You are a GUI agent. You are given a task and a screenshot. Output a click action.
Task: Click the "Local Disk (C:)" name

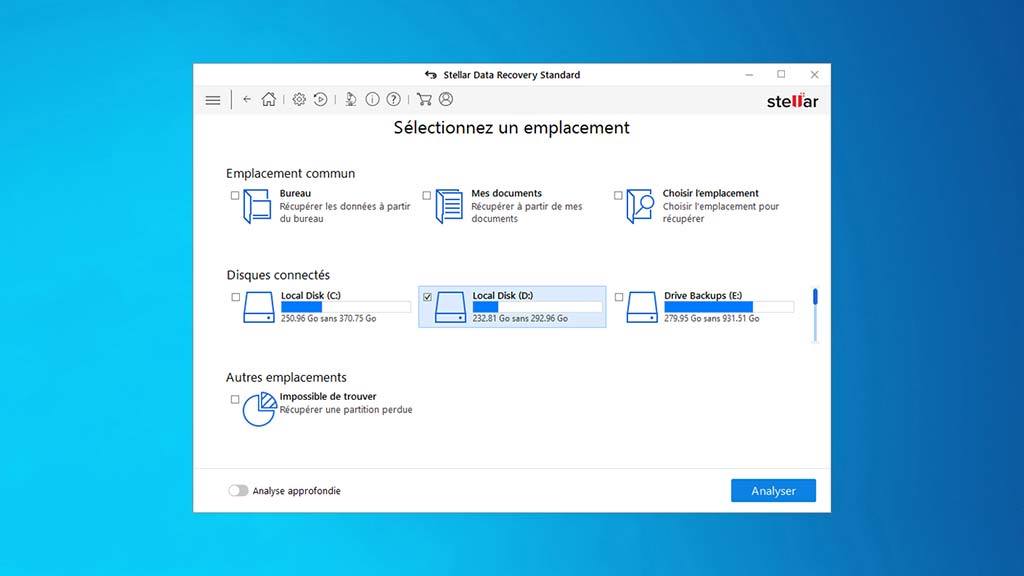tap(311, 295)
